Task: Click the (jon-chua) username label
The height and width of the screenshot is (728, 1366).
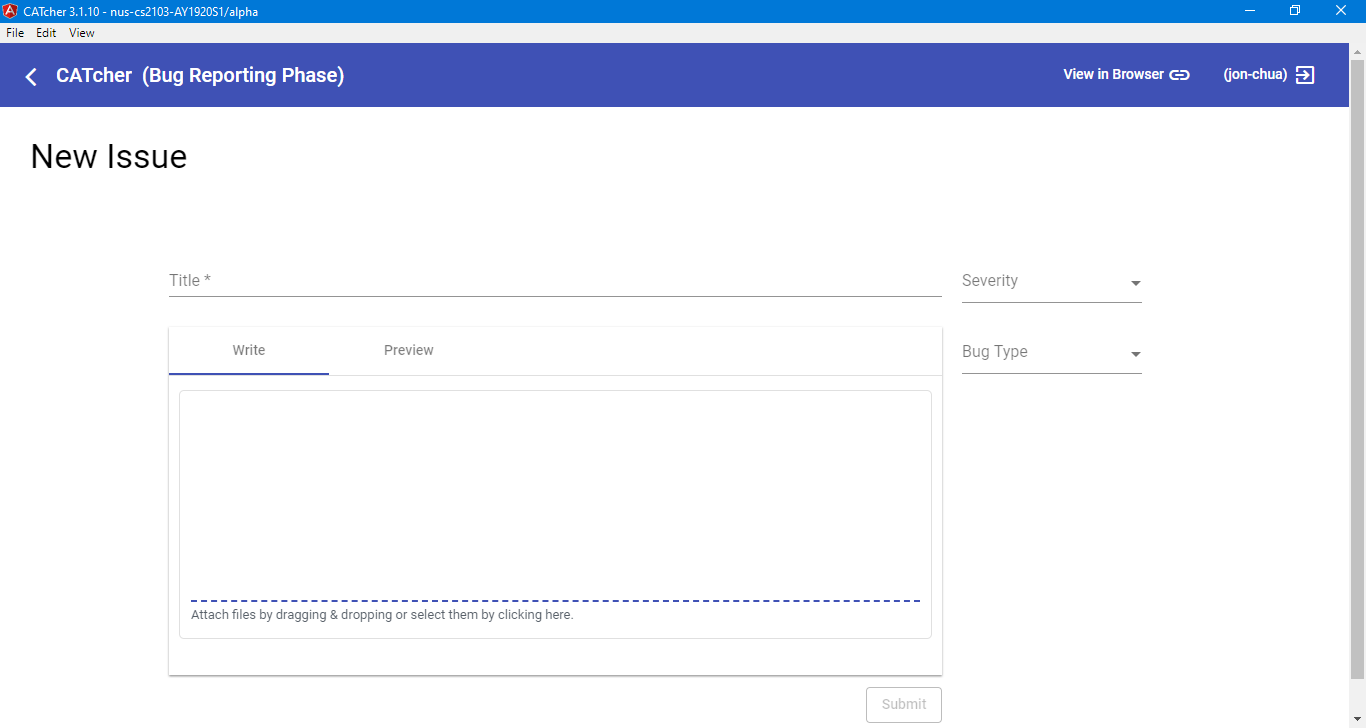Action: 1255,75
